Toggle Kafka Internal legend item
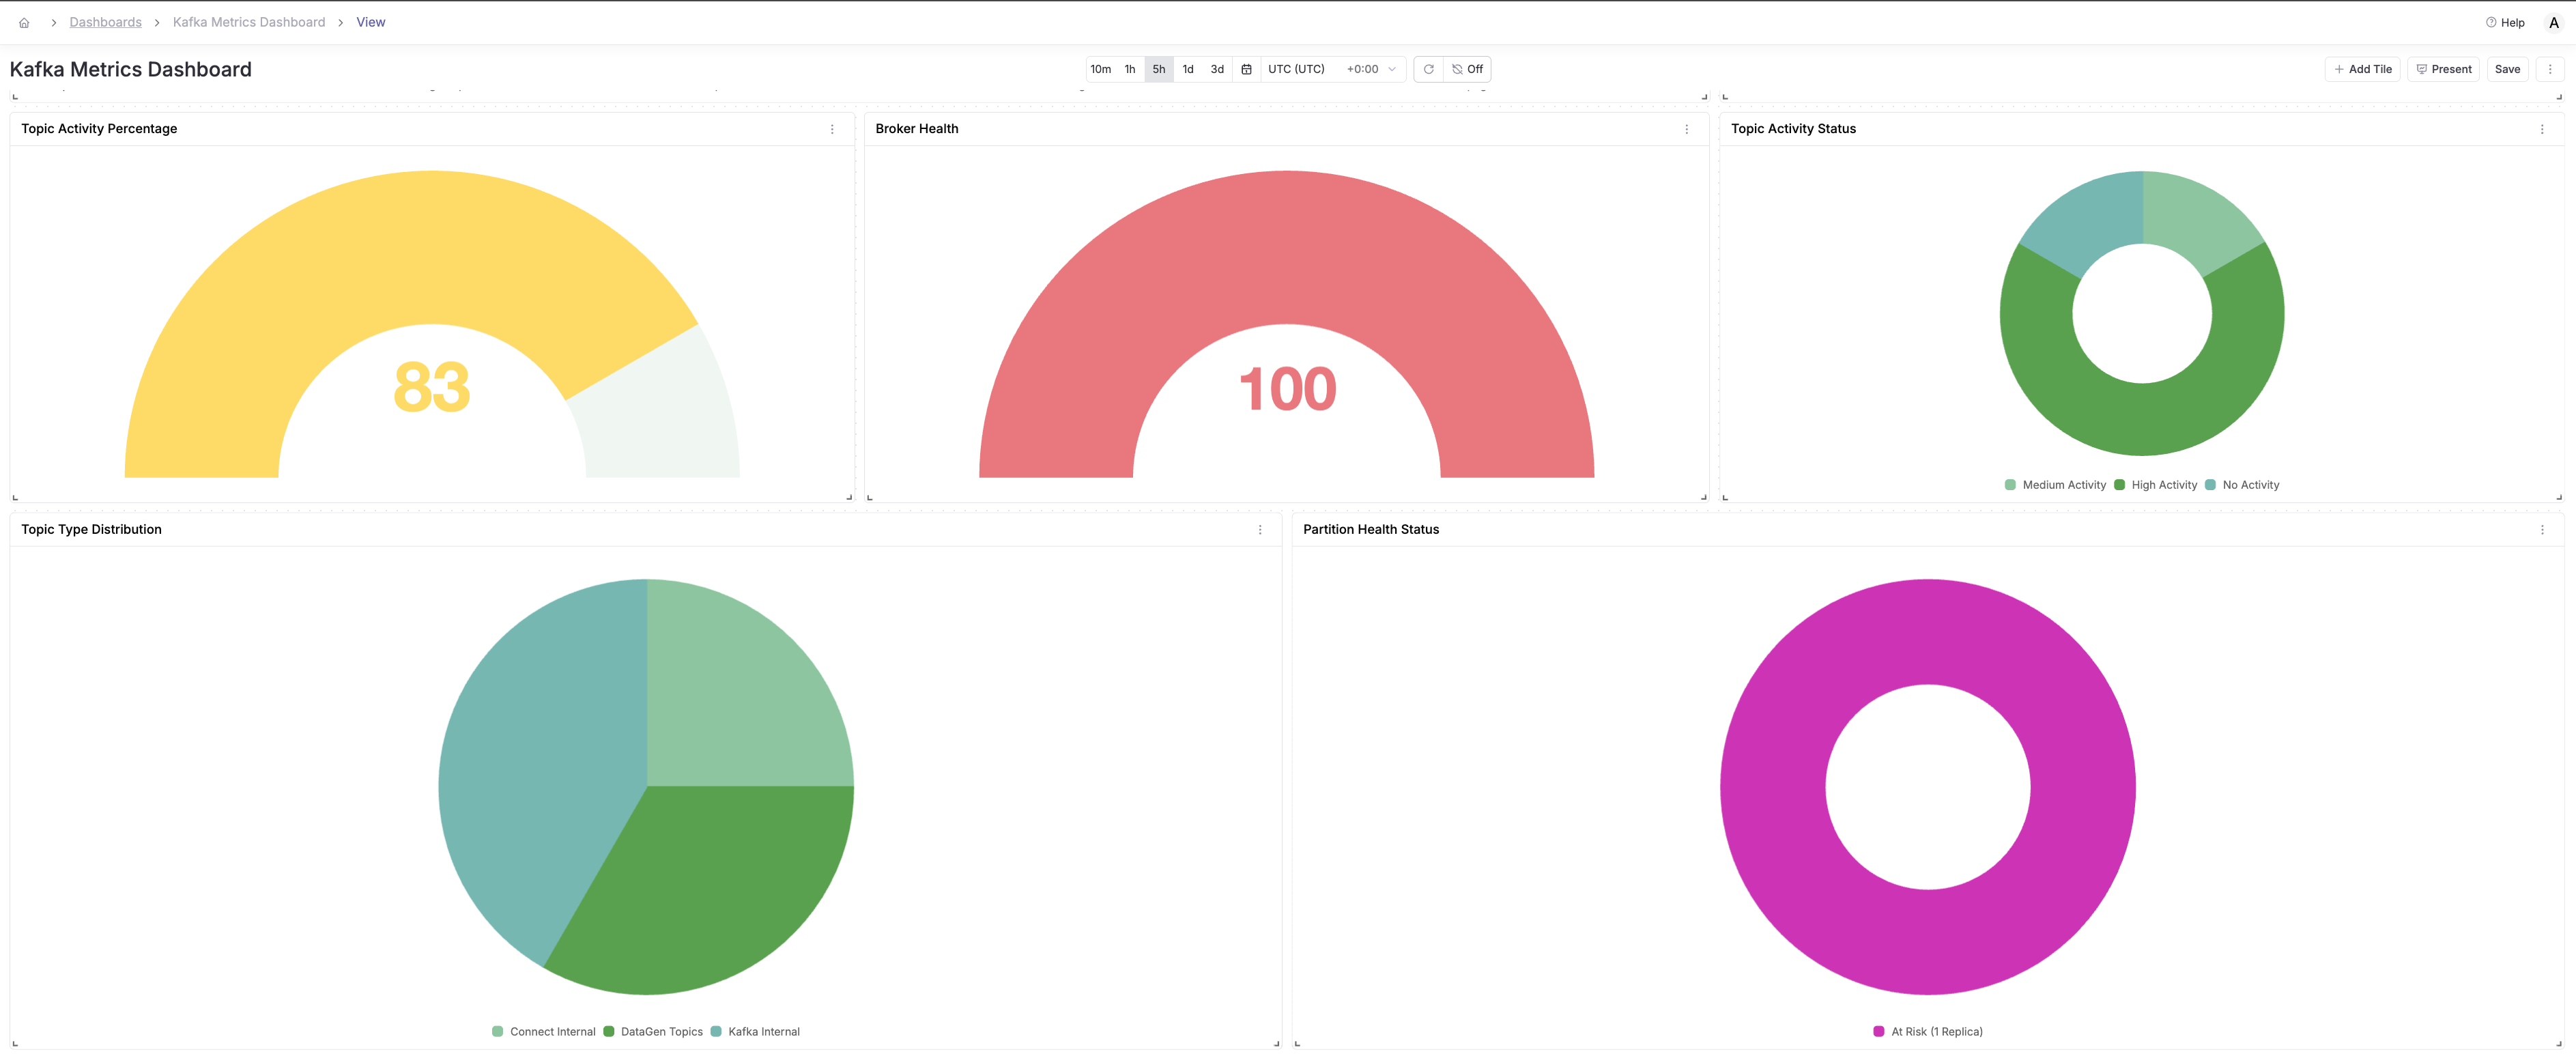This screenshot has width=2576, height=1054. pos(763,1032)
